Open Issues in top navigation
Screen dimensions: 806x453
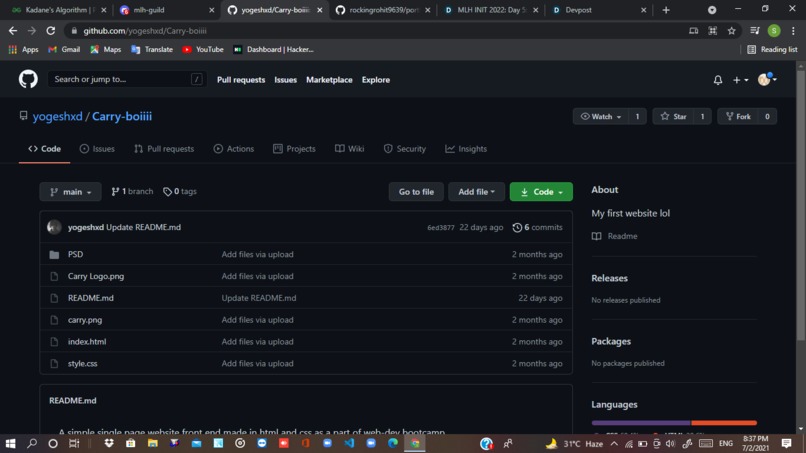click(x=285, y=80)
